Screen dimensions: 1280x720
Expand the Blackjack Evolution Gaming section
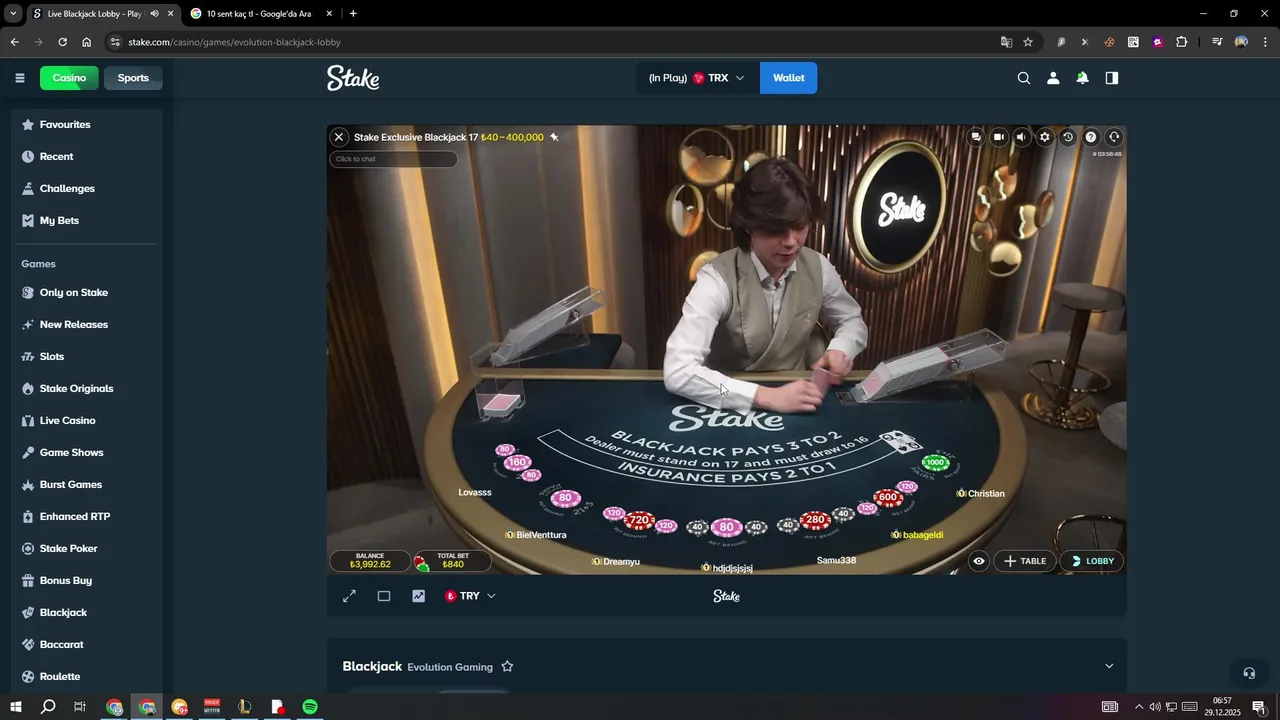pyautogui.click(x=1108, y=666)
